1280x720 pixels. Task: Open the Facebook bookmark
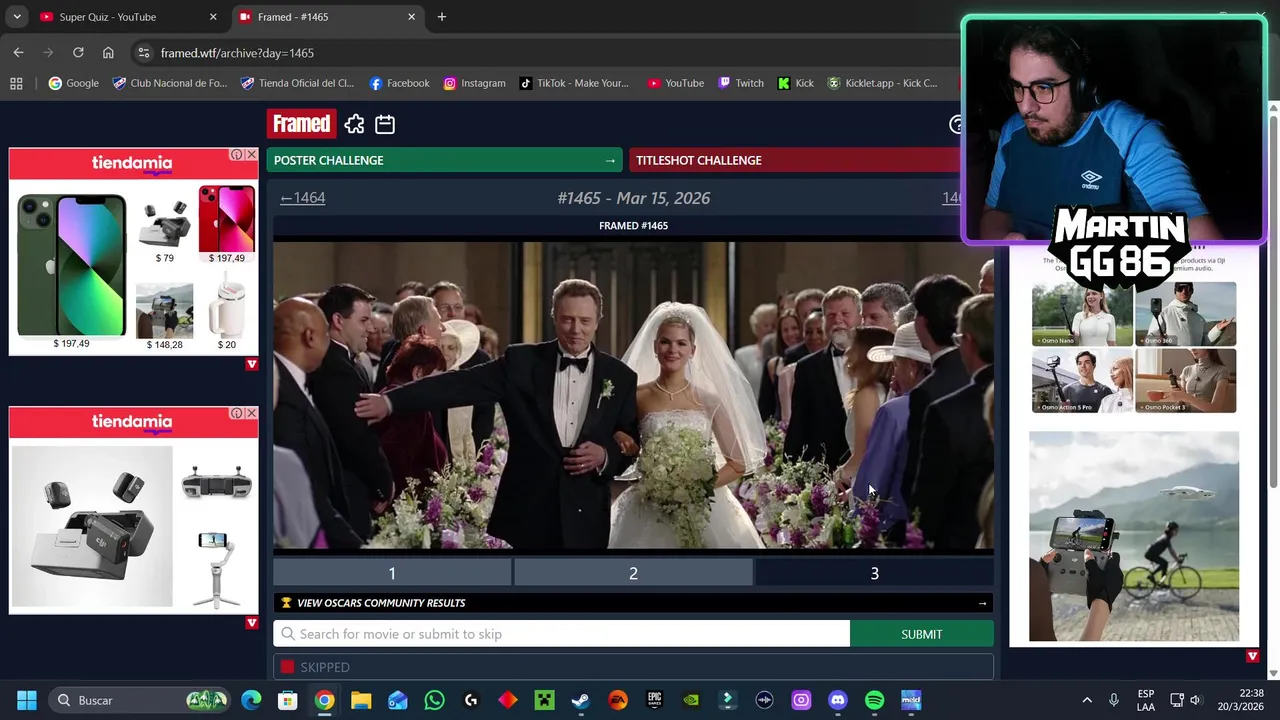point(399,83)
